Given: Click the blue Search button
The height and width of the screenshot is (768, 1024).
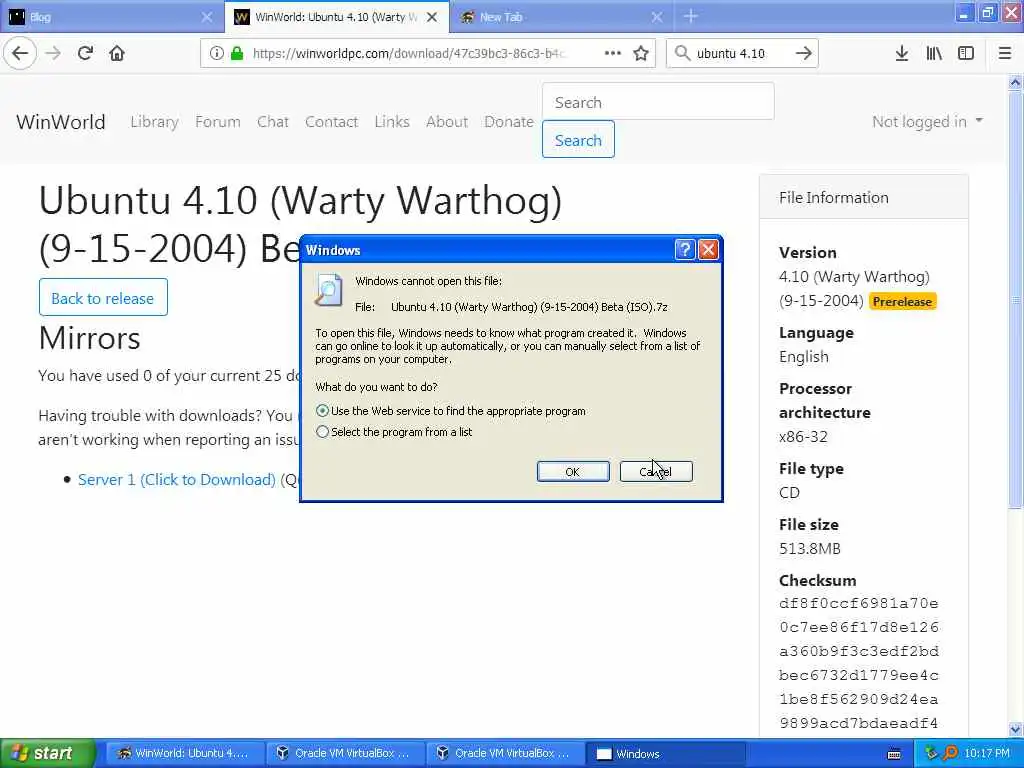Looking at the screenshot, I should [578, 140].
